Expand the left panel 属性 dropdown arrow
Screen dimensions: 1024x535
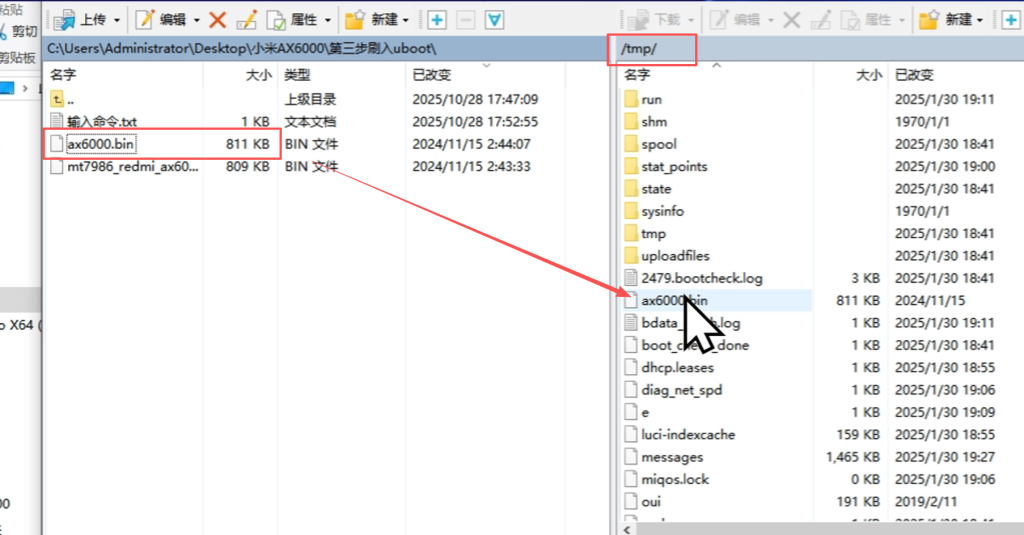(327, 20)
